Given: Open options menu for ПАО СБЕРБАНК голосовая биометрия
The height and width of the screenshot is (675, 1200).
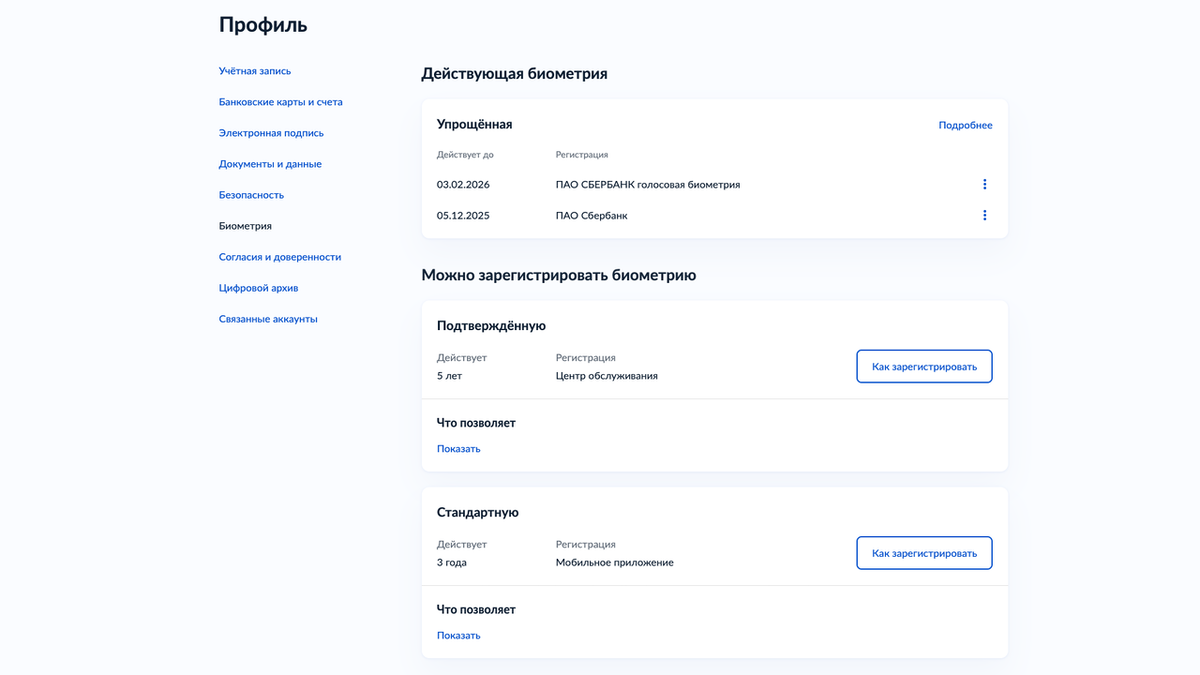Looking at the screenshot, I should (x=984, y=184).
